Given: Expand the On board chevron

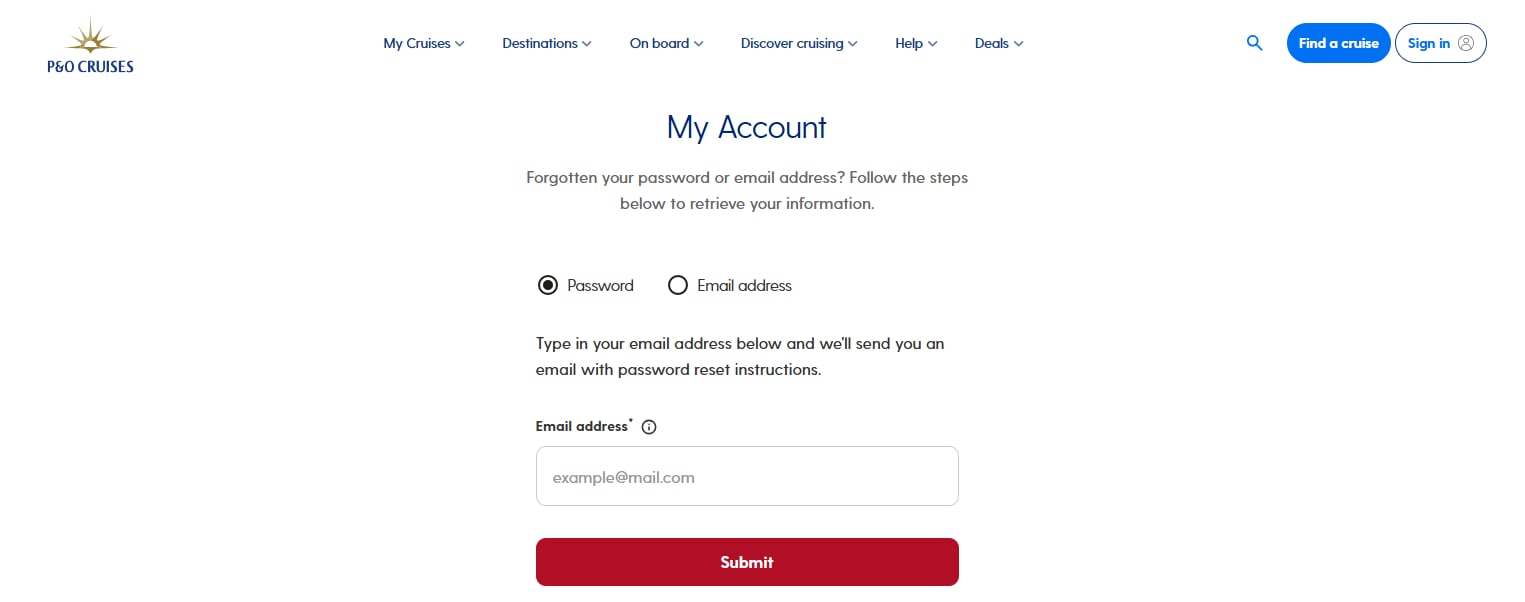Looking at the screenshot, I should click(699, 44).
